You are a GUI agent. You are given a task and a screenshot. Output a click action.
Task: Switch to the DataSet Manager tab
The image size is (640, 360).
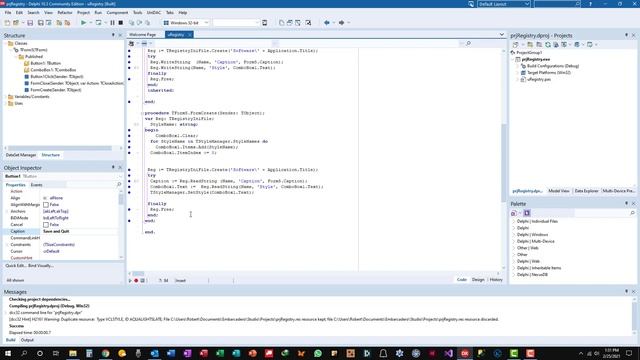(21, 155)
